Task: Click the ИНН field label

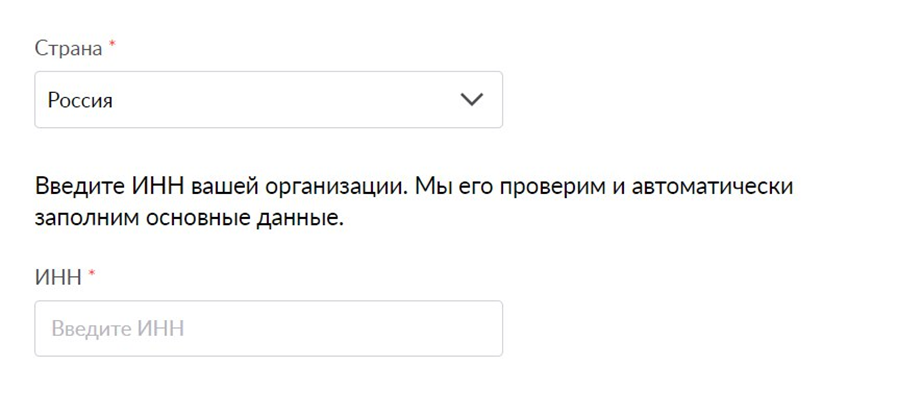Action: 58,278
